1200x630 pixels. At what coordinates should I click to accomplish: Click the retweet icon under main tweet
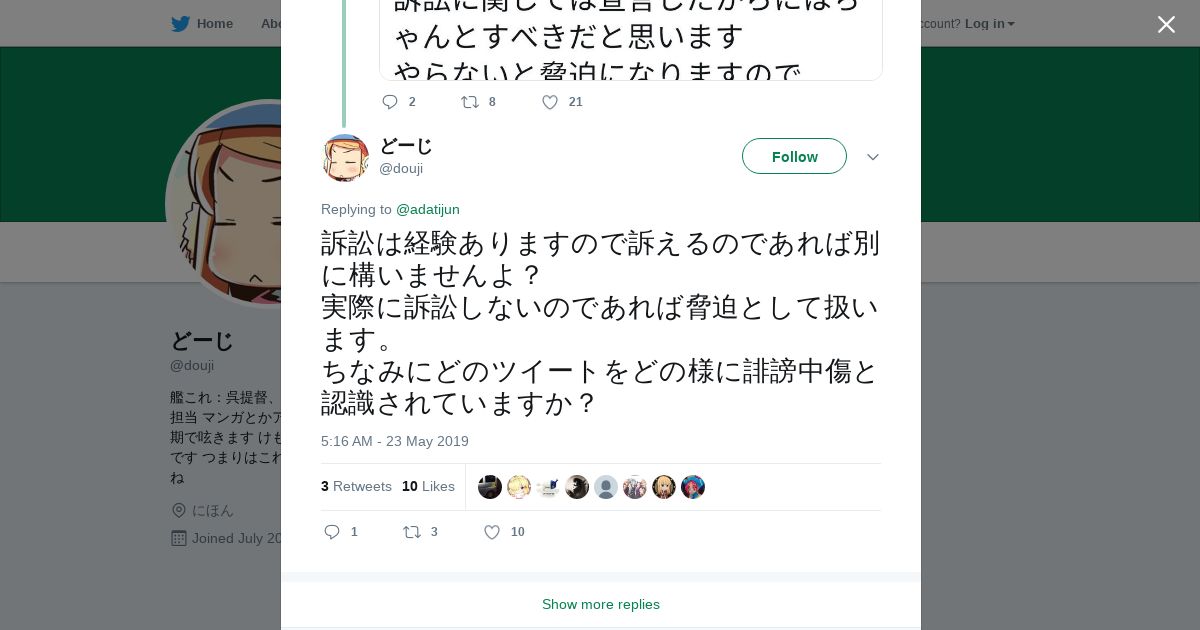[x=412, y=532]
